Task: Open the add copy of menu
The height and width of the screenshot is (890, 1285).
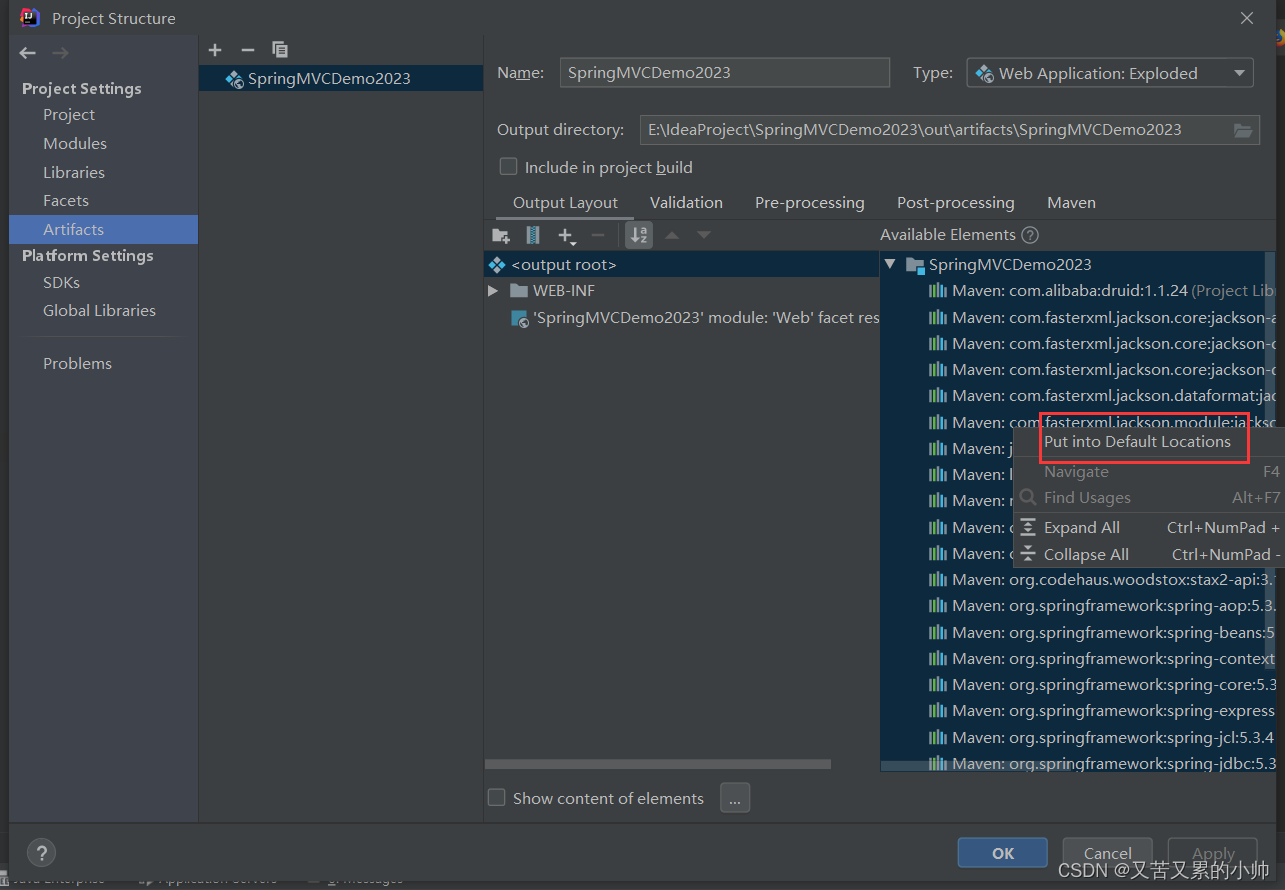Action: [567, 235]
